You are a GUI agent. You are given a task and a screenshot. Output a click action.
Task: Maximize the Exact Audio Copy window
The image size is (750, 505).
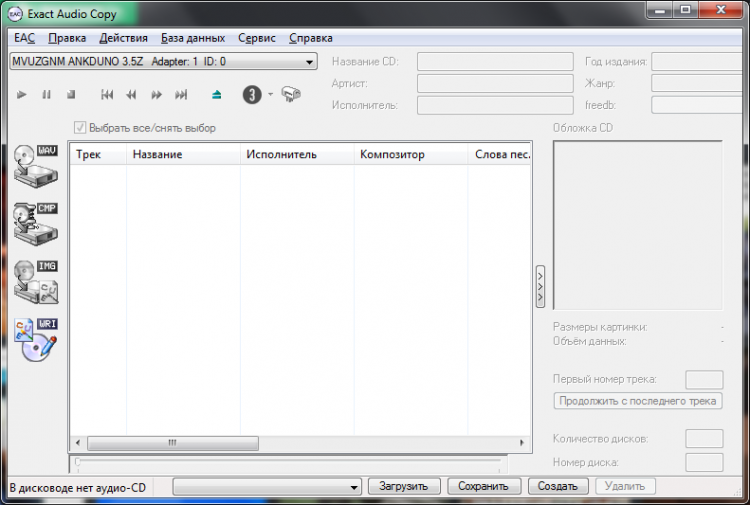[x=685, y=11]
